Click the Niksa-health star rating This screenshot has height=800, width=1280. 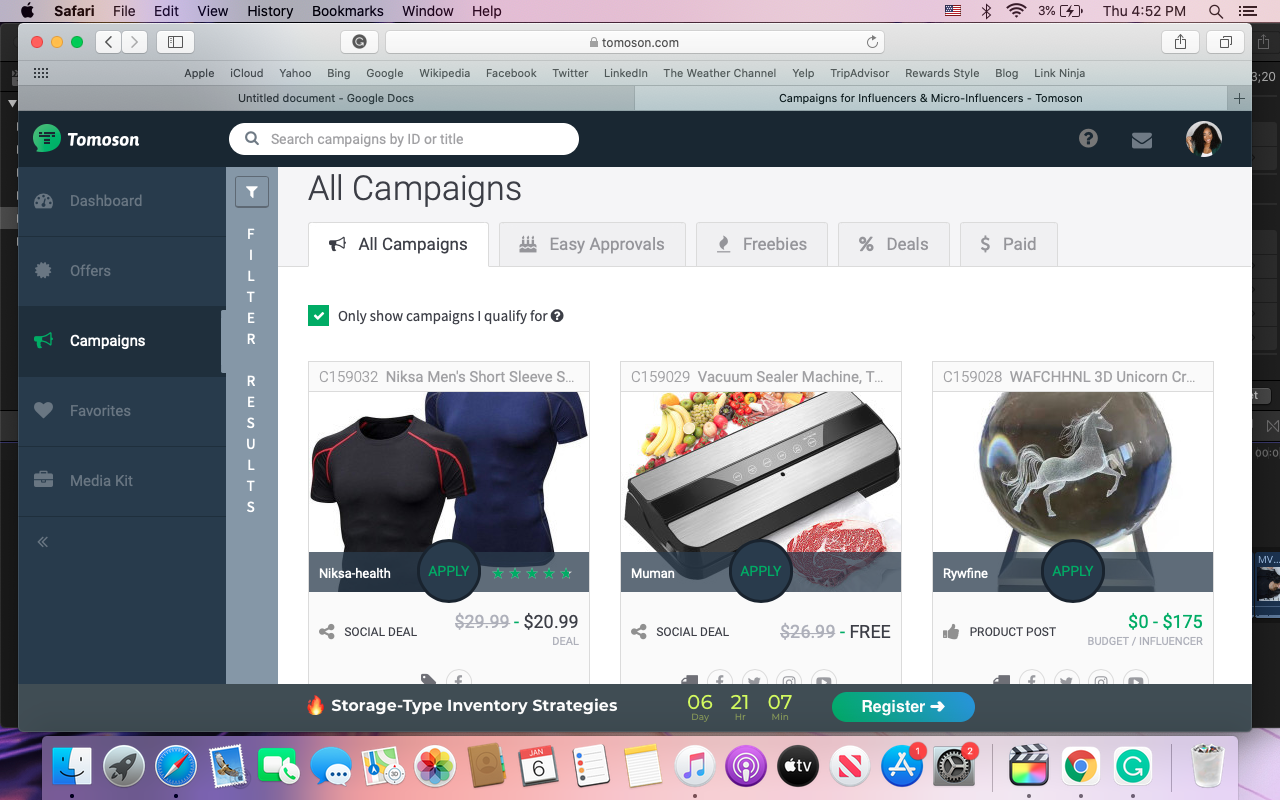coord(532,574)
